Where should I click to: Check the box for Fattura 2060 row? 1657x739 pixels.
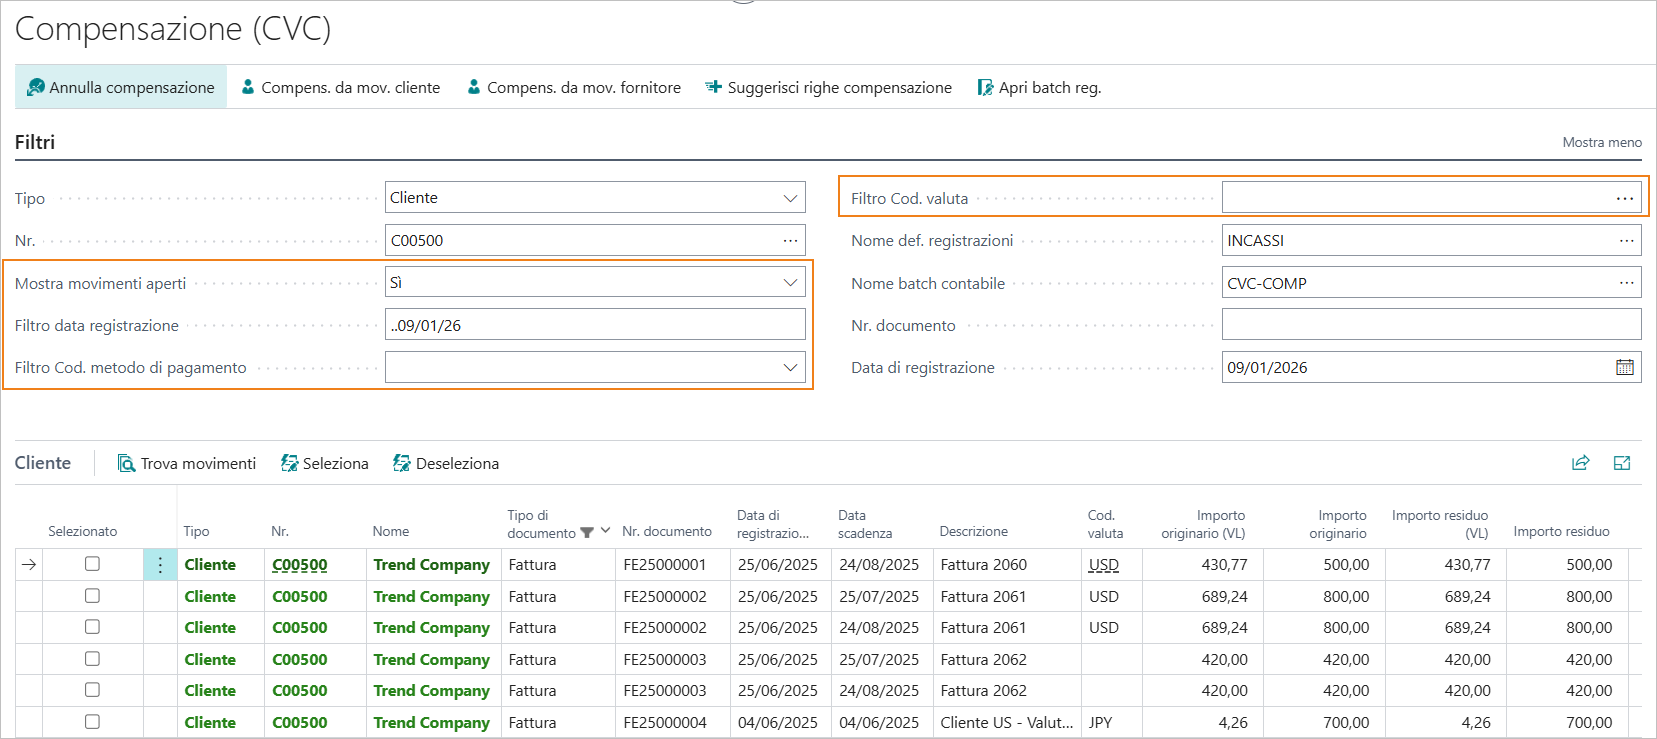[x=92, y=564]
